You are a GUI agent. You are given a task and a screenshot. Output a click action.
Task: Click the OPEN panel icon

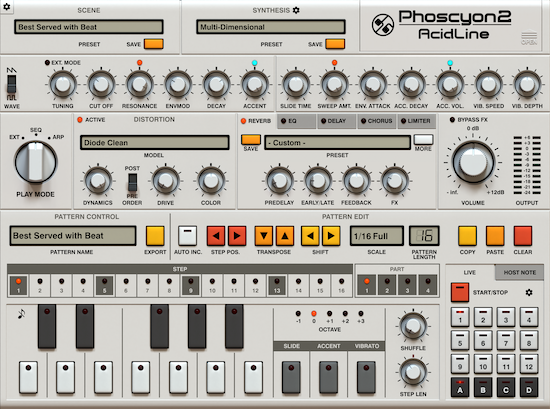click(529, 38)
